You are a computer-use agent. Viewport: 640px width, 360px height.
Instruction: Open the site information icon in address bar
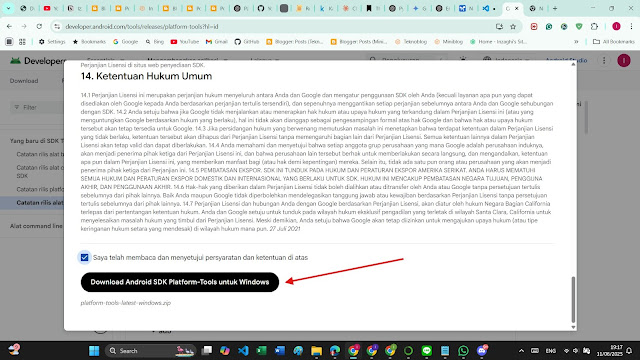click(x=57, y=27)
